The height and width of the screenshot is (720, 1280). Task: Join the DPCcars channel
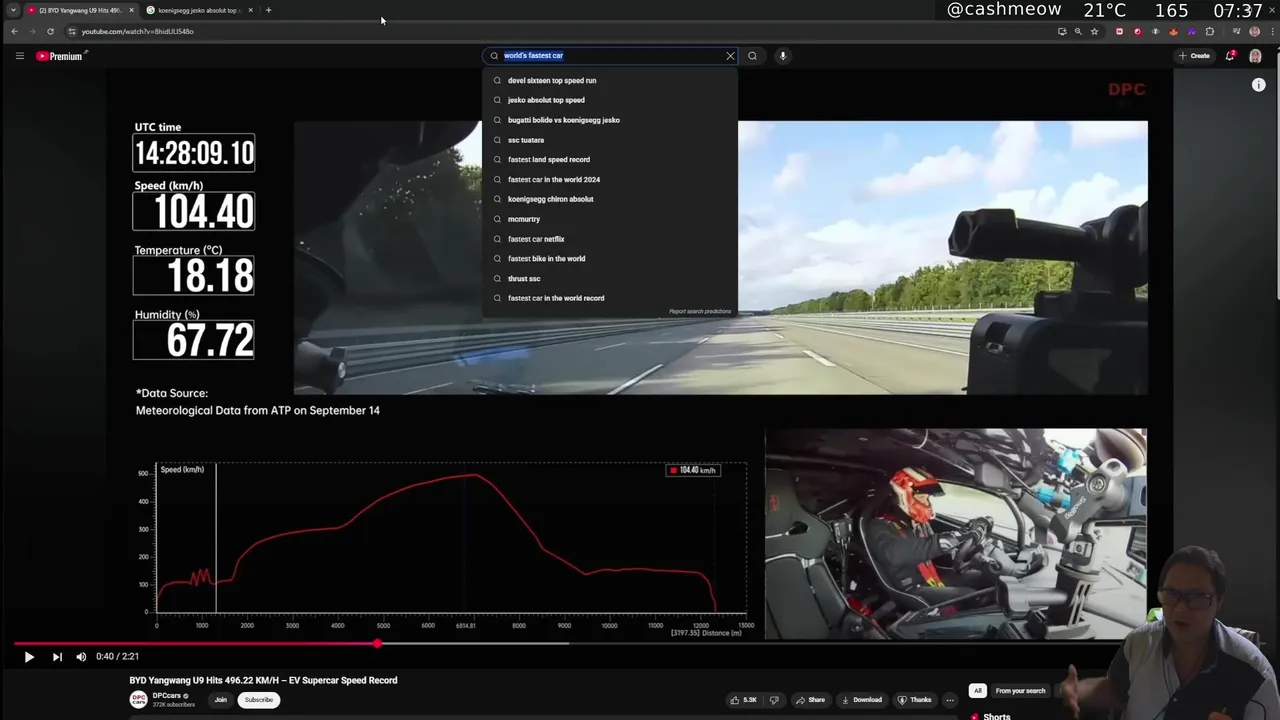point(220,700)
